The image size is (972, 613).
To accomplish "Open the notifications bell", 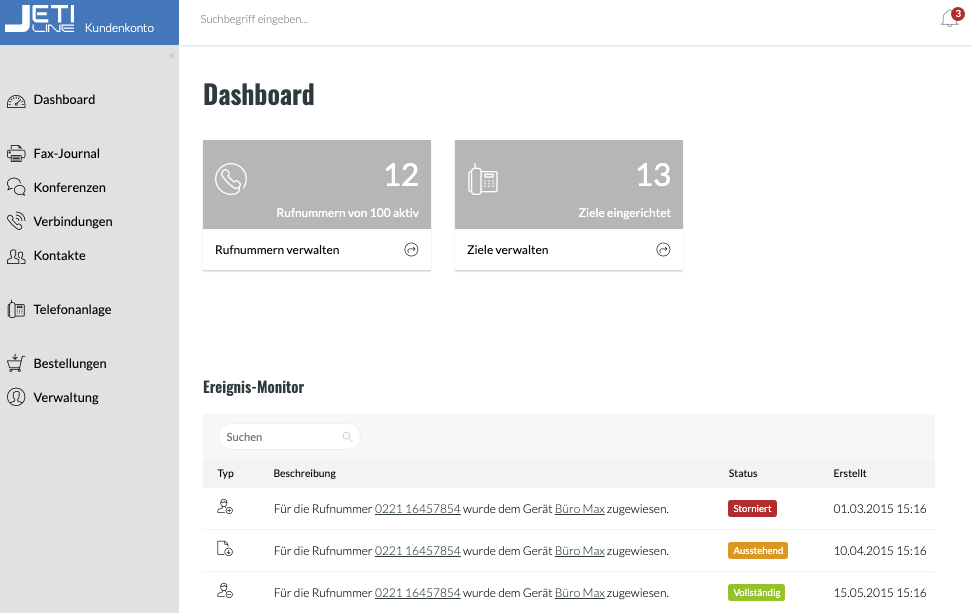I will point(950,19).
